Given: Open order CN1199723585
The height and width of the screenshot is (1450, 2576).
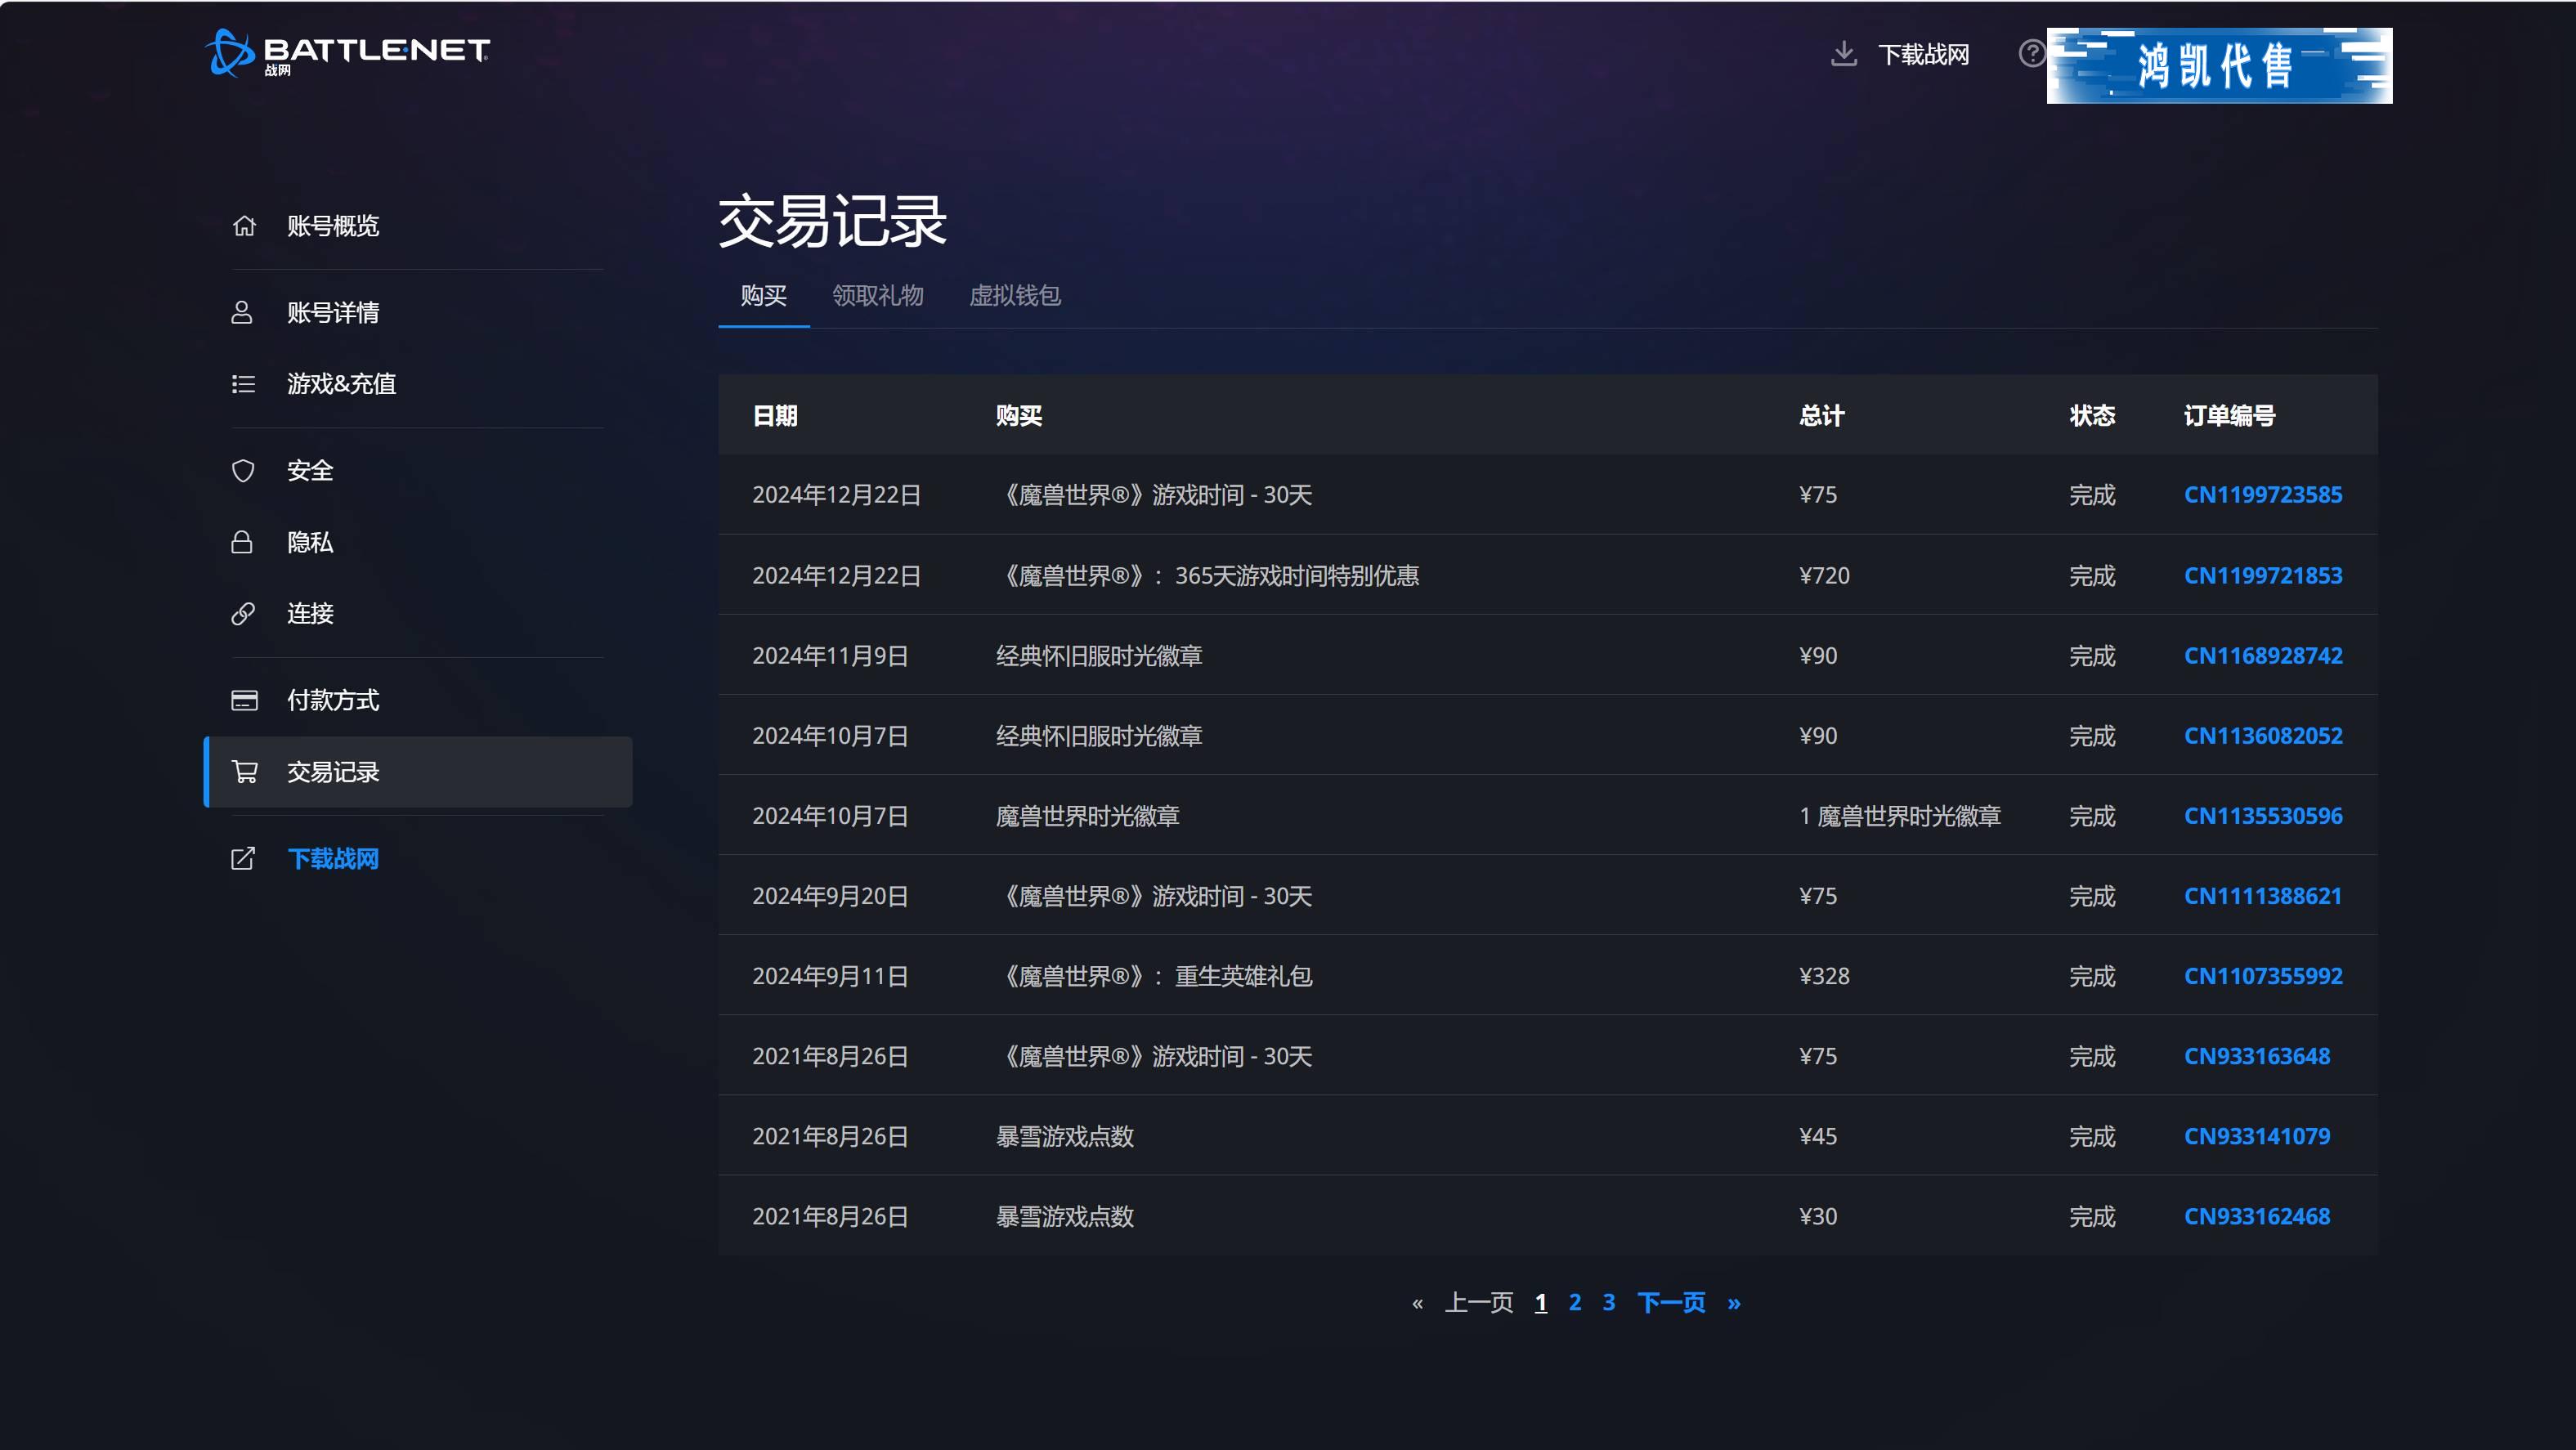Looking at the screenshot, I should click(x=2262, y=495).
